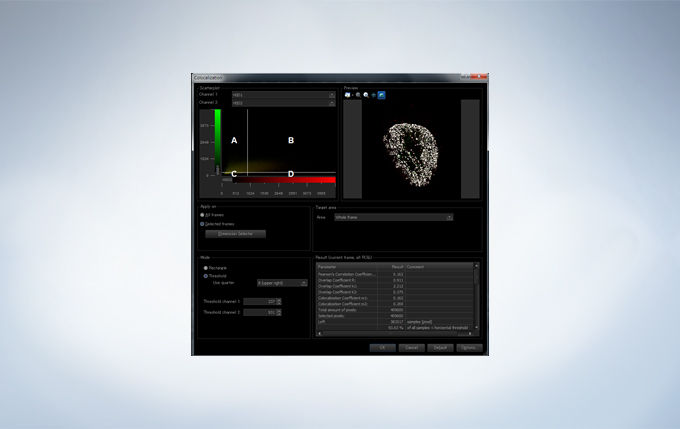680x429 pixels.
Task: Choose the Selected frames radio option
Action: point(203,224)
